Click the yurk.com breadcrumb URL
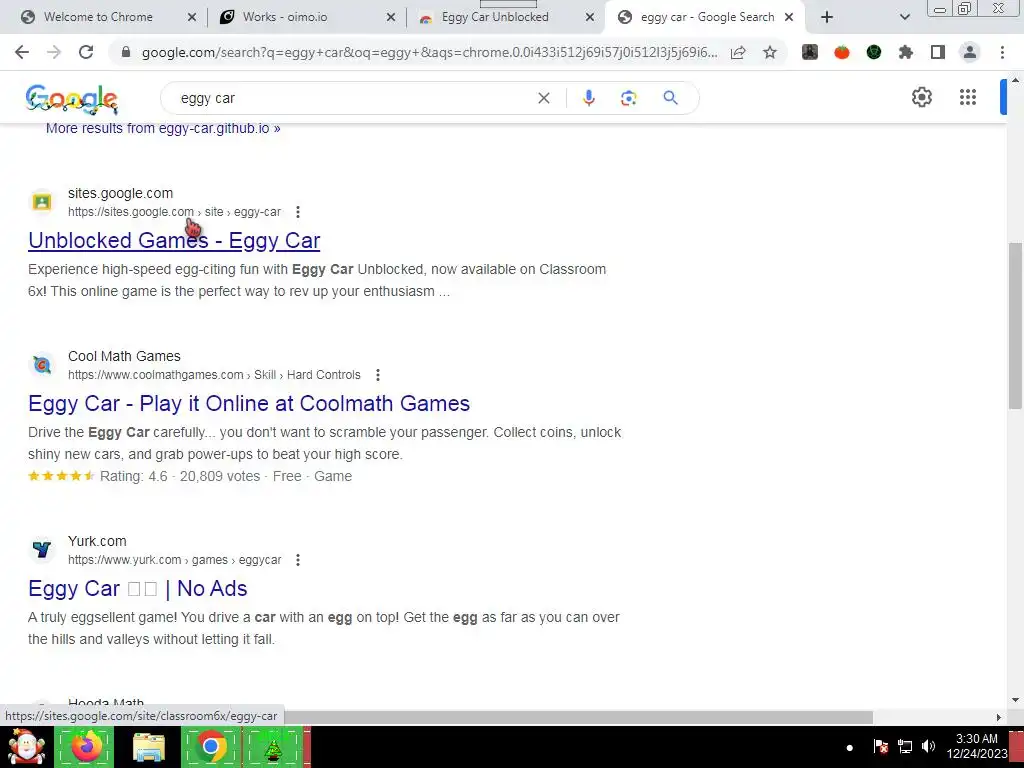The image size is (1024, 768). (x=174, y=560)
